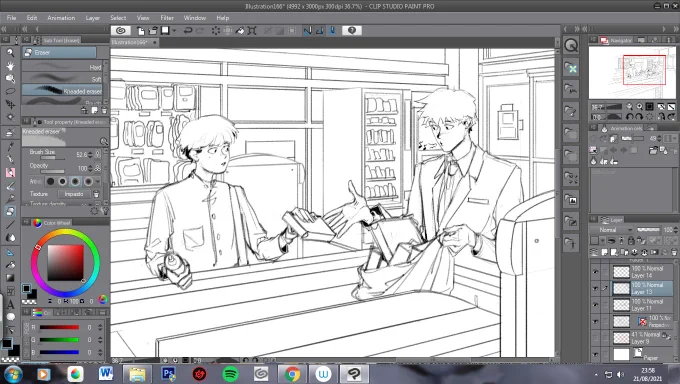Select the Pen tool
The image size is (680, 384).
(x=10, y=146)
